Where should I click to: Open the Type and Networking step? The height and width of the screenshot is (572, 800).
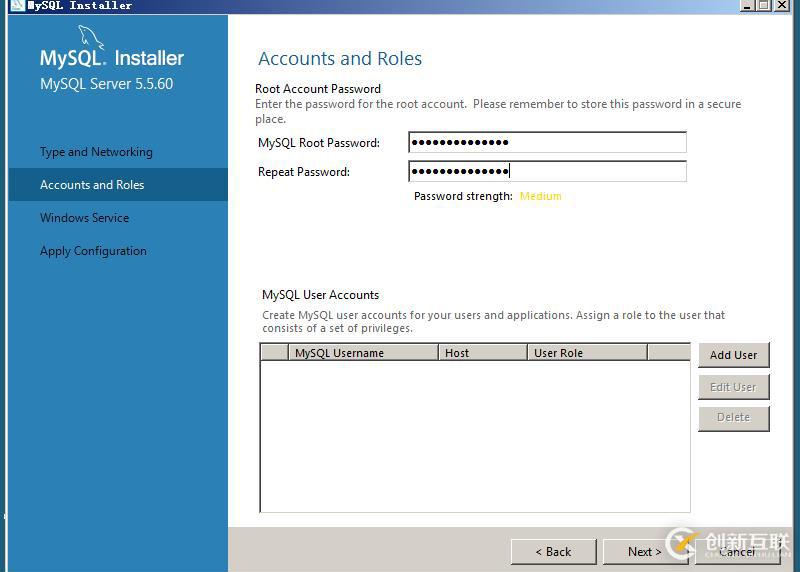96,152
